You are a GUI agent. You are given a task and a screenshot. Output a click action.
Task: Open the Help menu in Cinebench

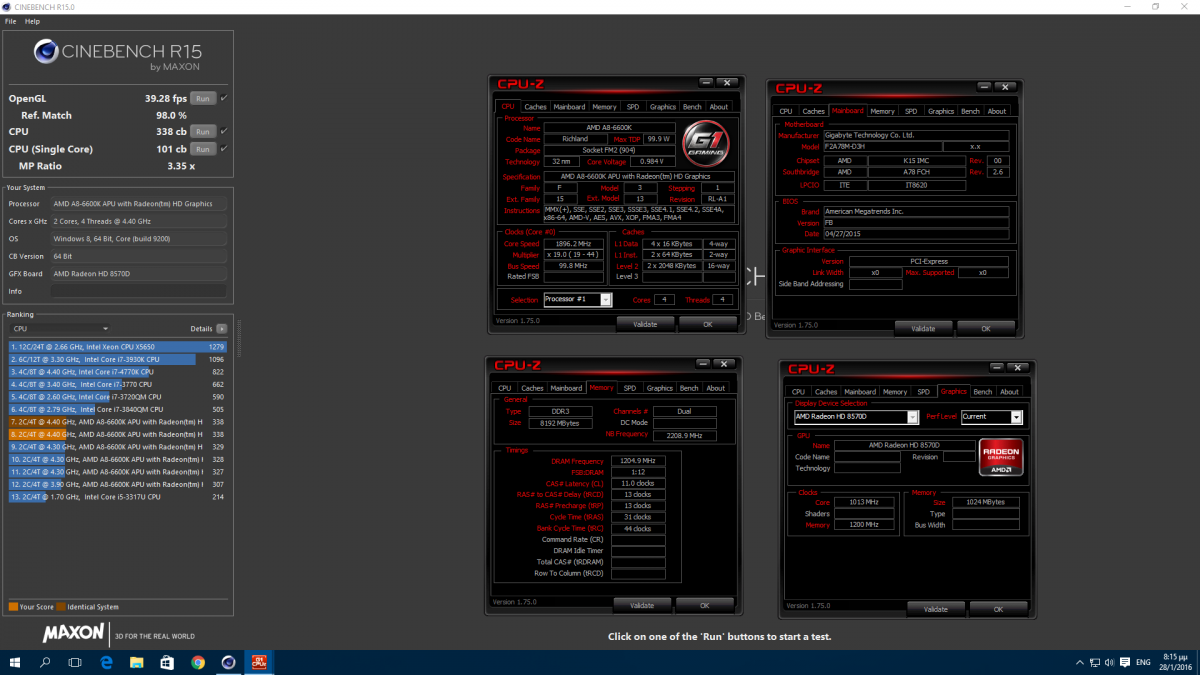point(32,21)
